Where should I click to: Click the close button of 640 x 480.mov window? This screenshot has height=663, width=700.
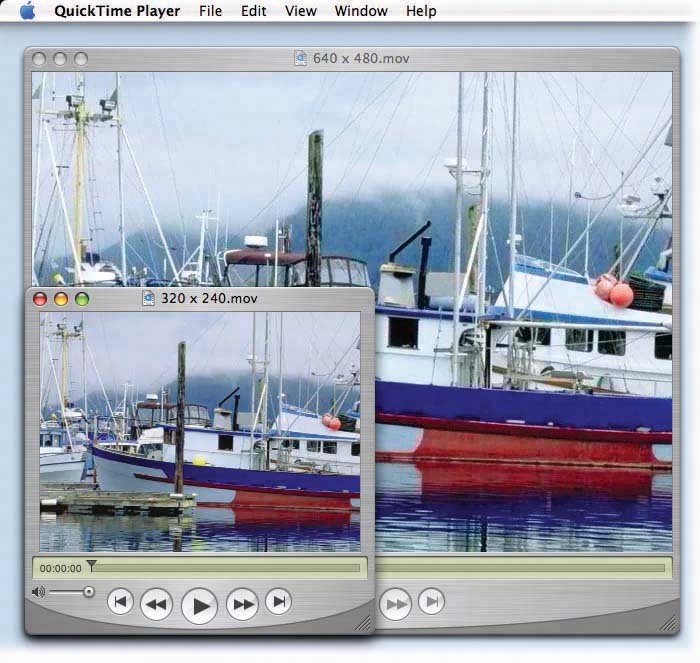click(x=39, y=59)
